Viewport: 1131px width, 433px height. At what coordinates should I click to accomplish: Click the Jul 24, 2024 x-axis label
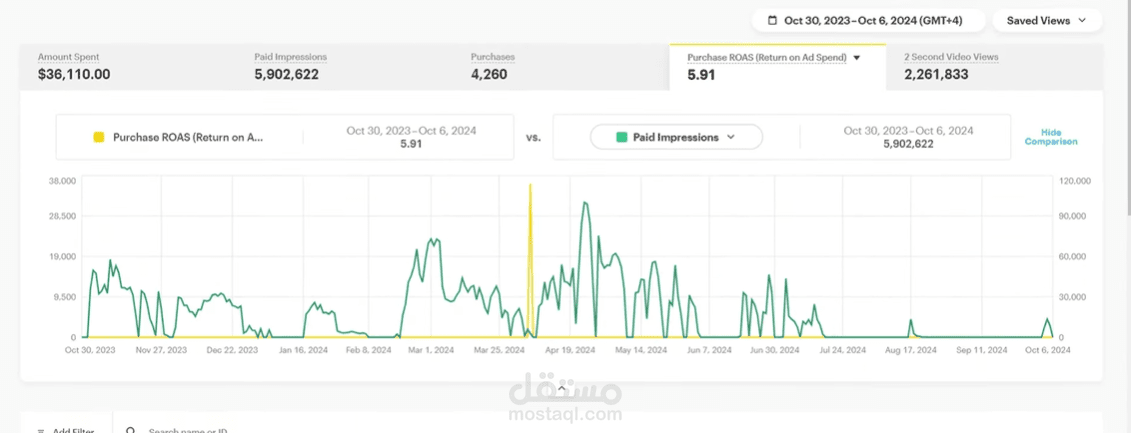tap(843, 350)
